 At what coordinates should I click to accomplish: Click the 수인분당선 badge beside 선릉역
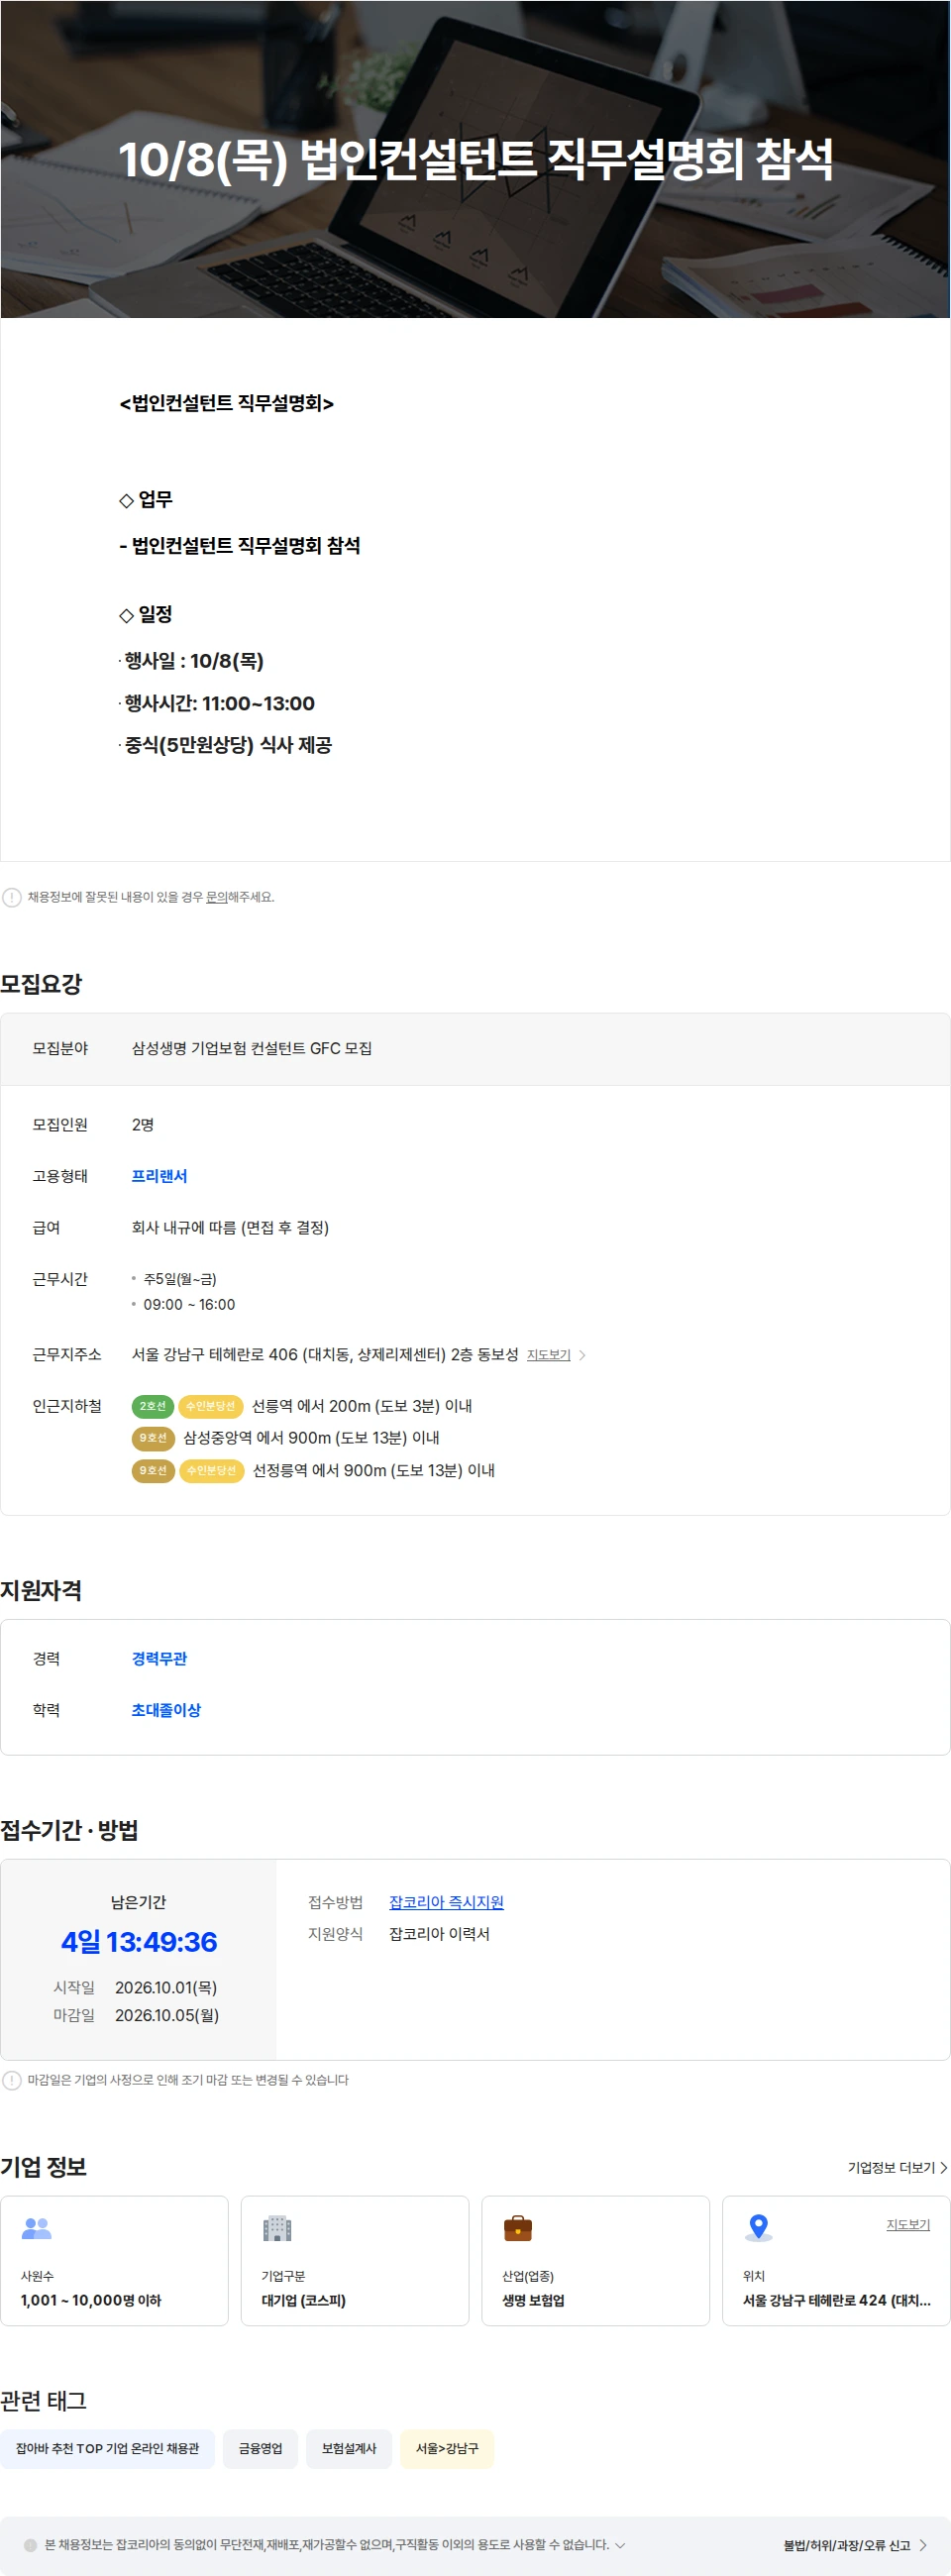point(210,1406)
